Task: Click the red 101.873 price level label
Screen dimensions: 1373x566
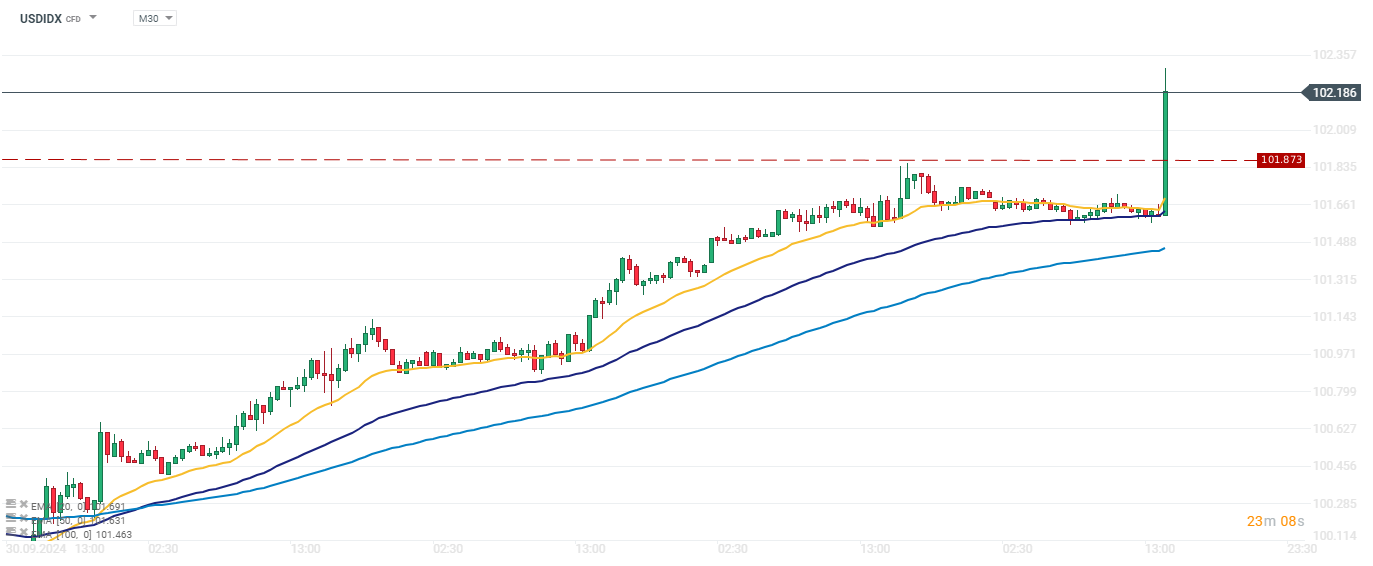Action: pyautogui.click(x=1281, y=160)
